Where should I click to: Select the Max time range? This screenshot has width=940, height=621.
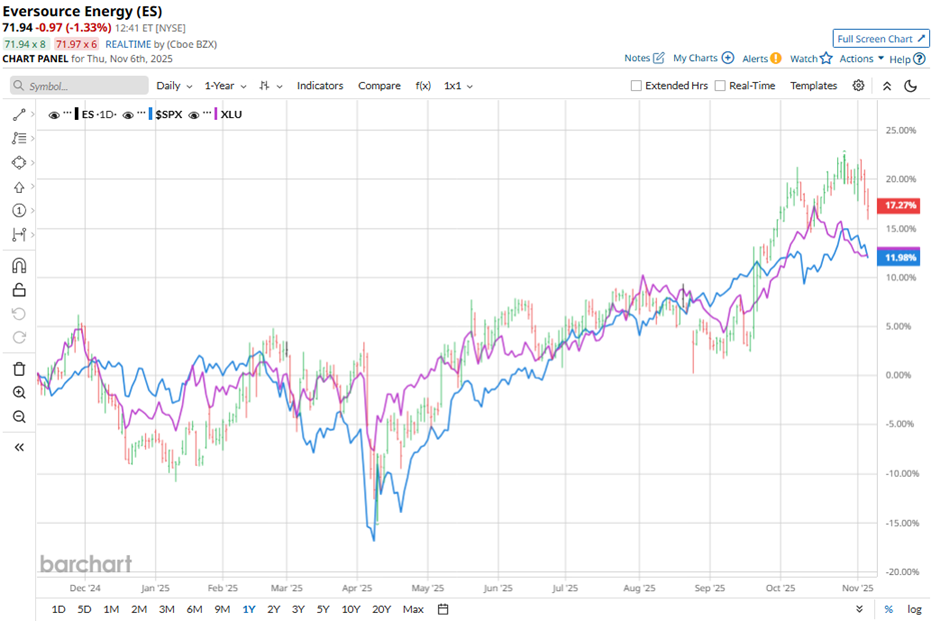pyautogui.click(x=413, y=609)
